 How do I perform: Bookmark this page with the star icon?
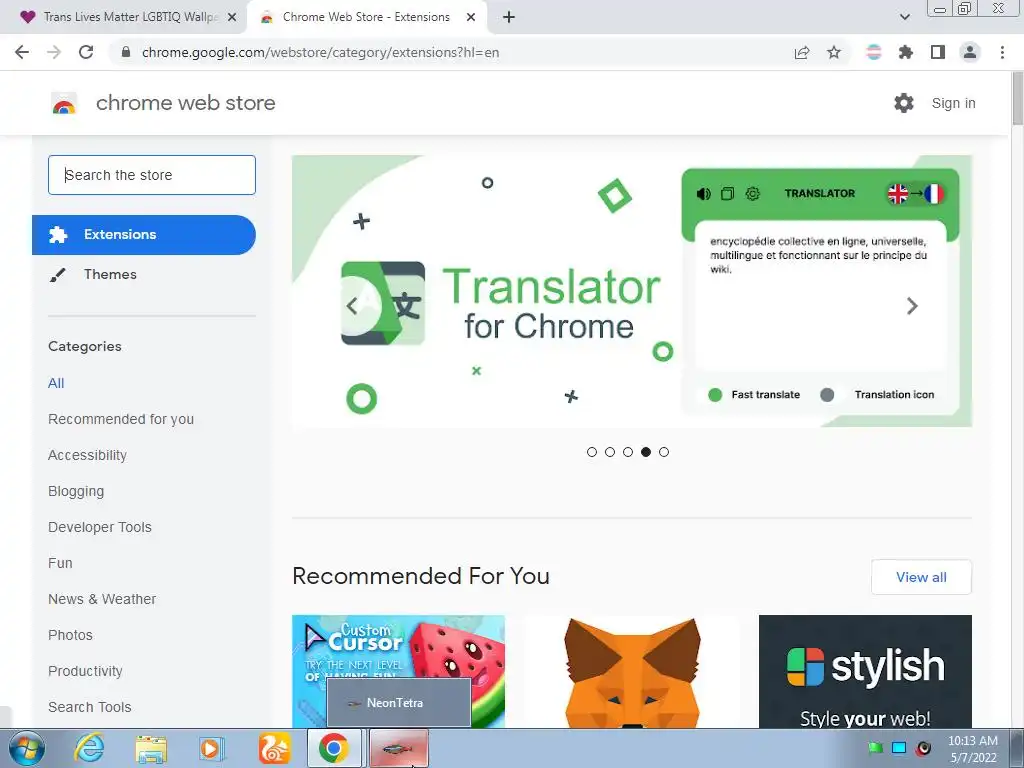click(834, 52)
